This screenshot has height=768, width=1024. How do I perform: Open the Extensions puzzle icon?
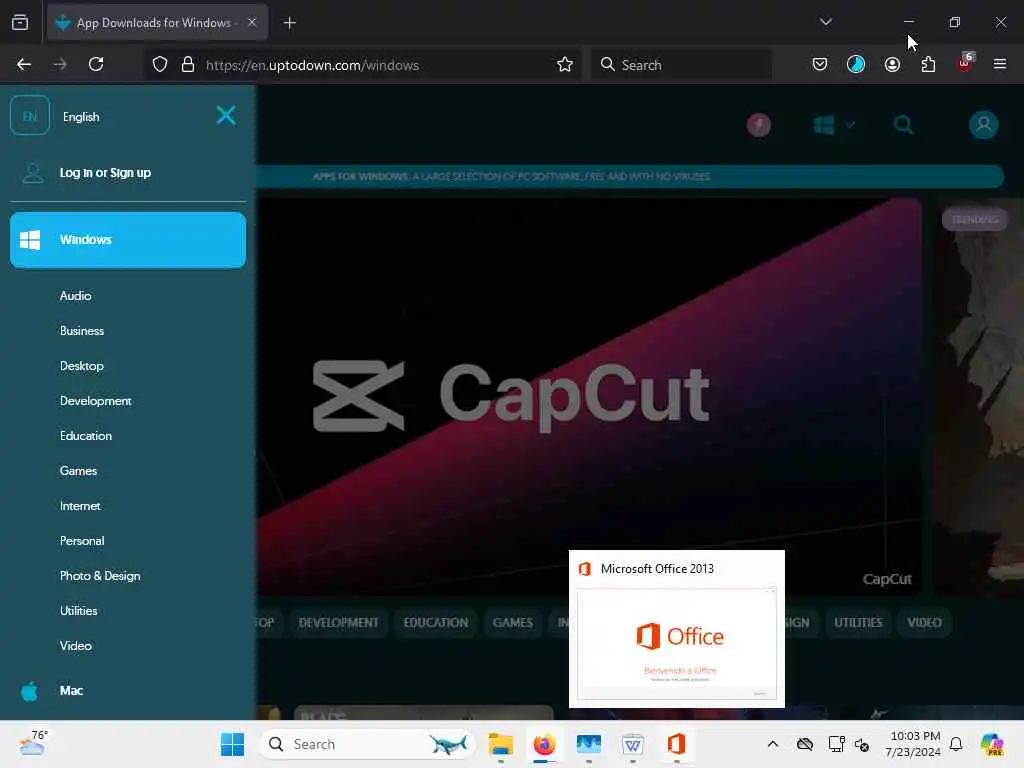[928, 64]
